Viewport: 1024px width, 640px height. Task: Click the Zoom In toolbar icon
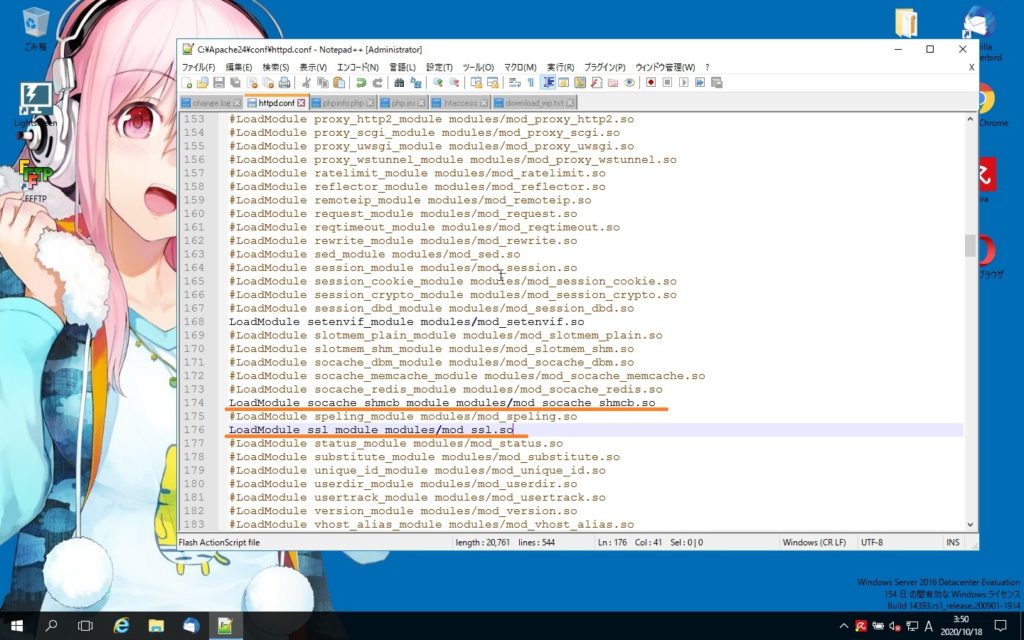click(438, 83)
